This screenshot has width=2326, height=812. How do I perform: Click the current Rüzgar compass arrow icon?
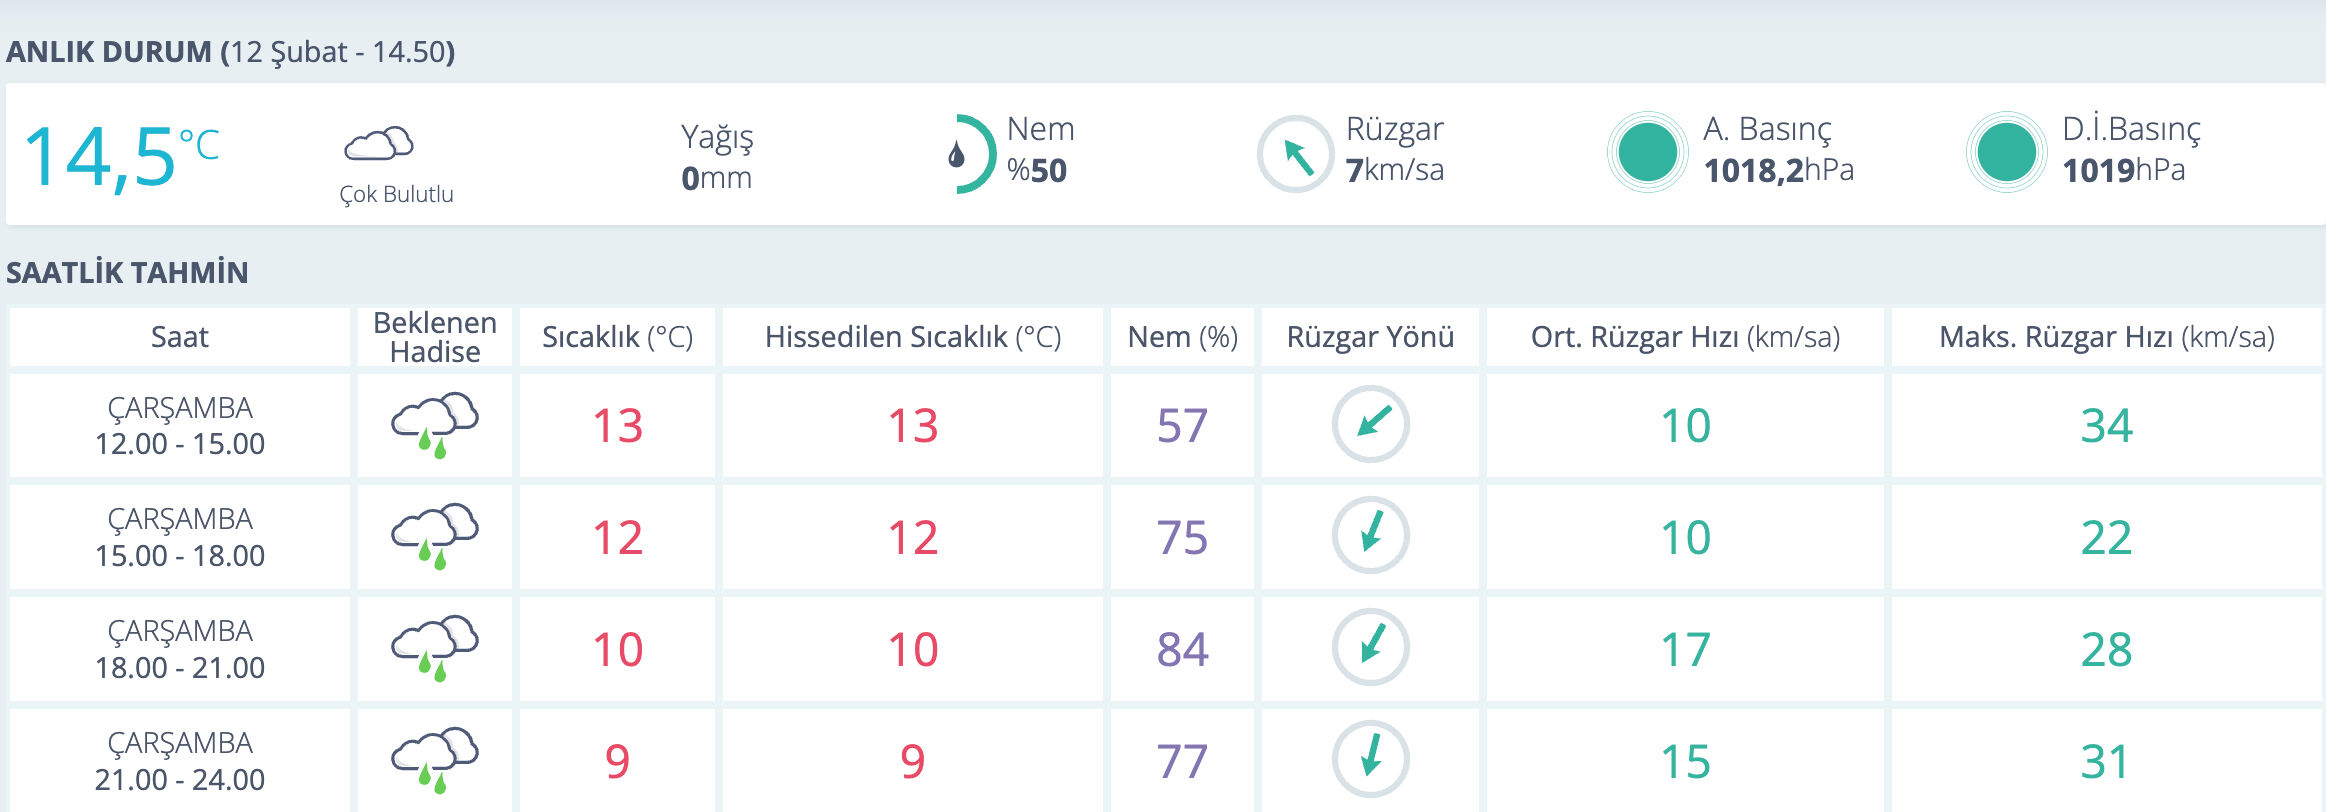tap(1295, 155)
